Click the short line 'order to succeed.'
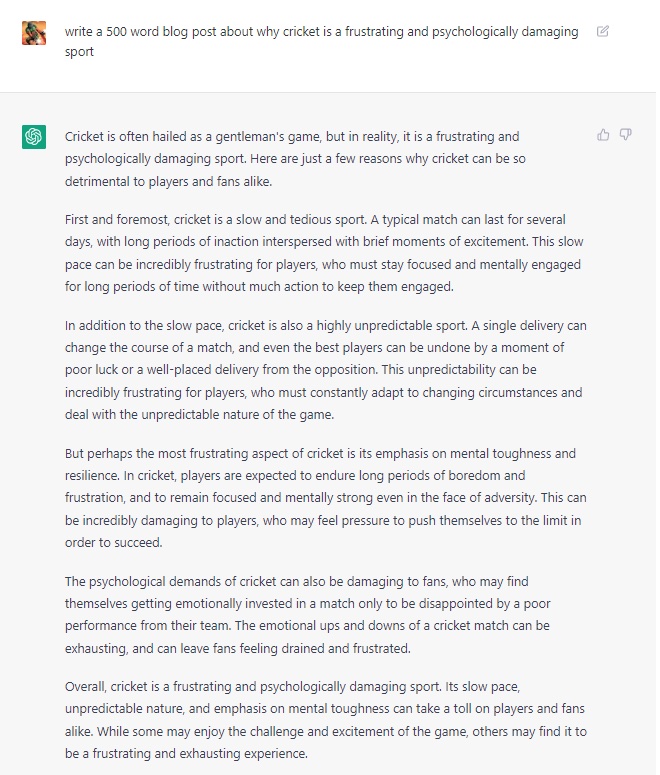 (114, 543)
